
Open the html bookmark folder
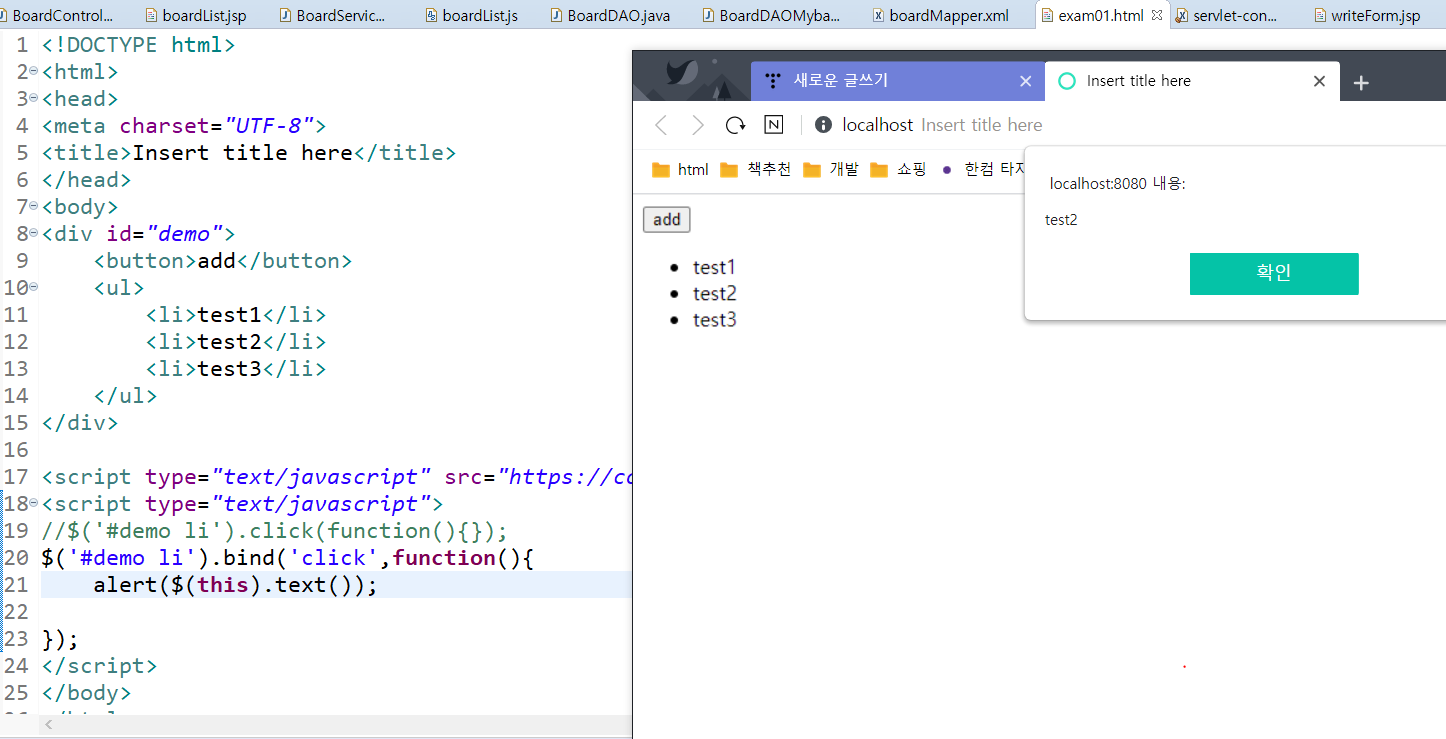tap(680, 170)
